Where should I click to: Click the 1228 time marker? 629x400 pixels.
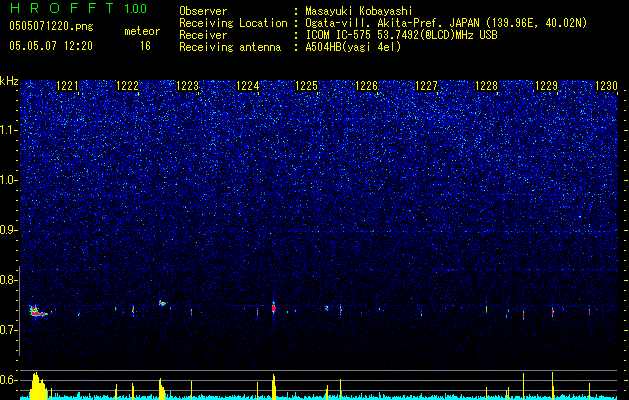point(486,85)
